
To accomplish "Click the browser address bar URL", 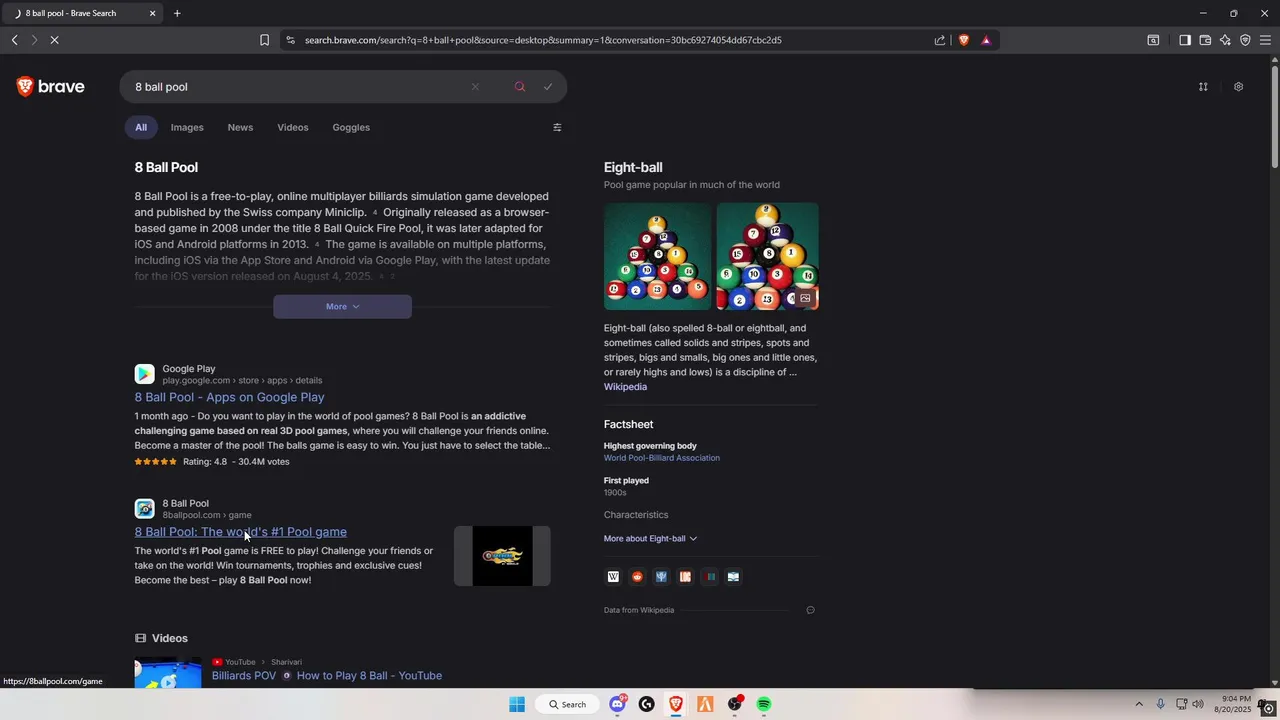I will (543, 40).
